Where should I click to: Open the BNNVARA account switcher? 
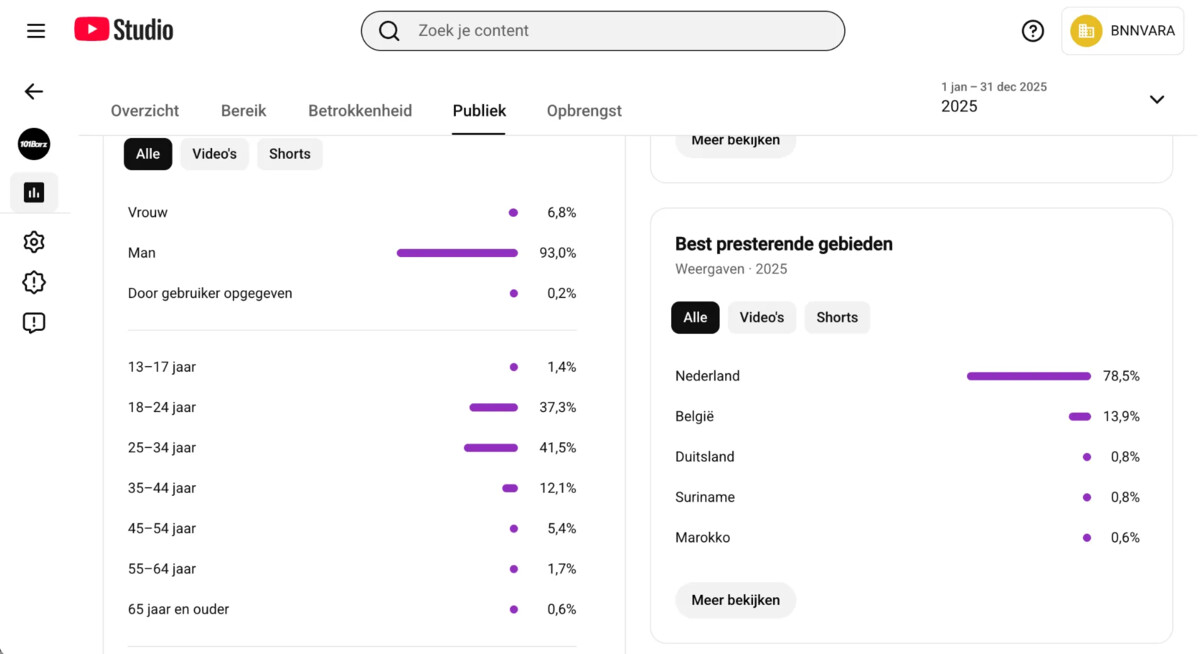coord(1123,31)
